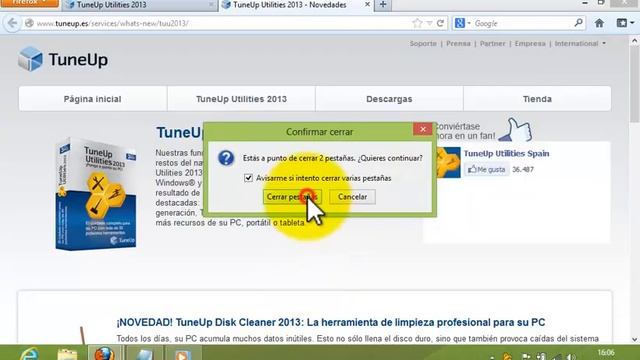Open the NOVEDAD TuneUp Disk Cleaner 2013 headline
The width and height of the screenshot is (640, 360).
331,322
